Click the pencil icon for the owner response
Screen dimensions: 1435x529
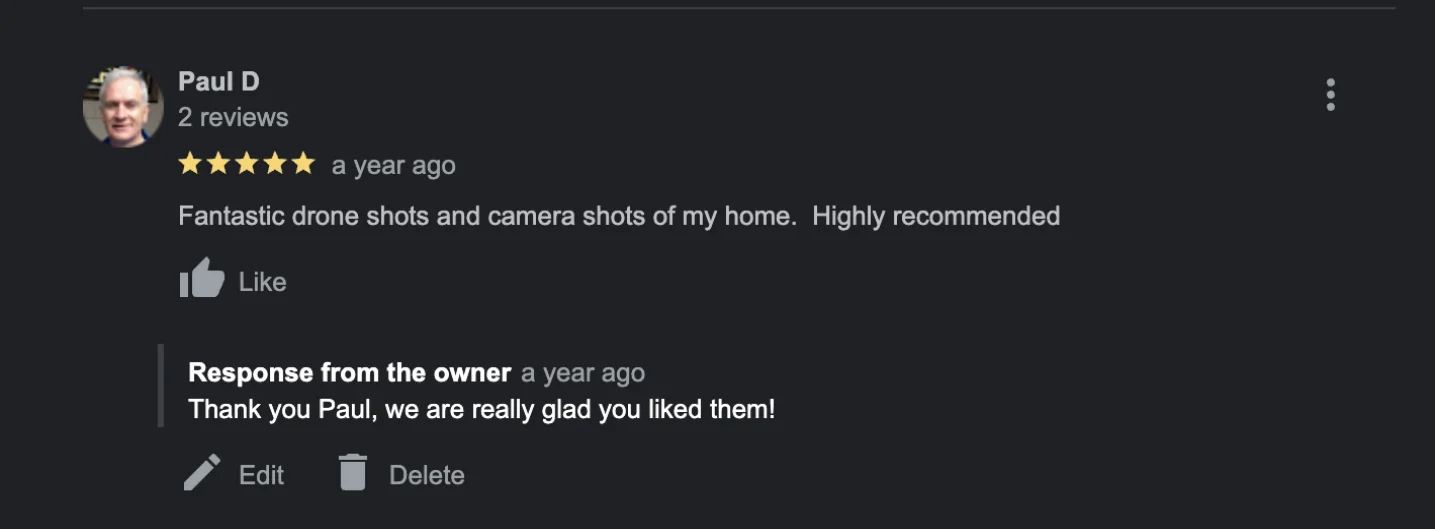(202, 473)
